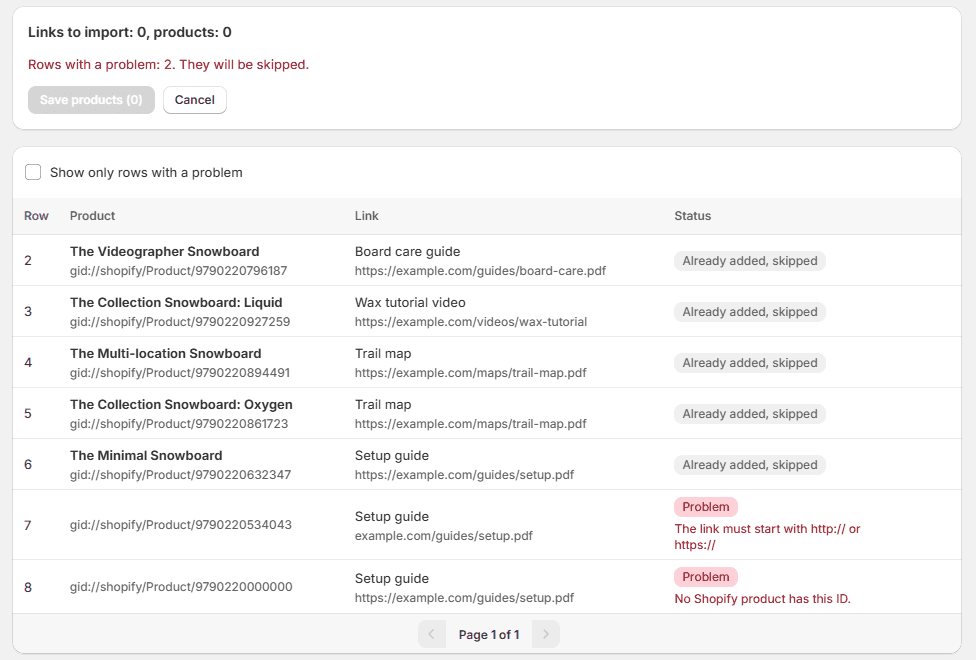Go to previous page arrow
The width and height of the screenshot is (976, 660).
(431, 634)
